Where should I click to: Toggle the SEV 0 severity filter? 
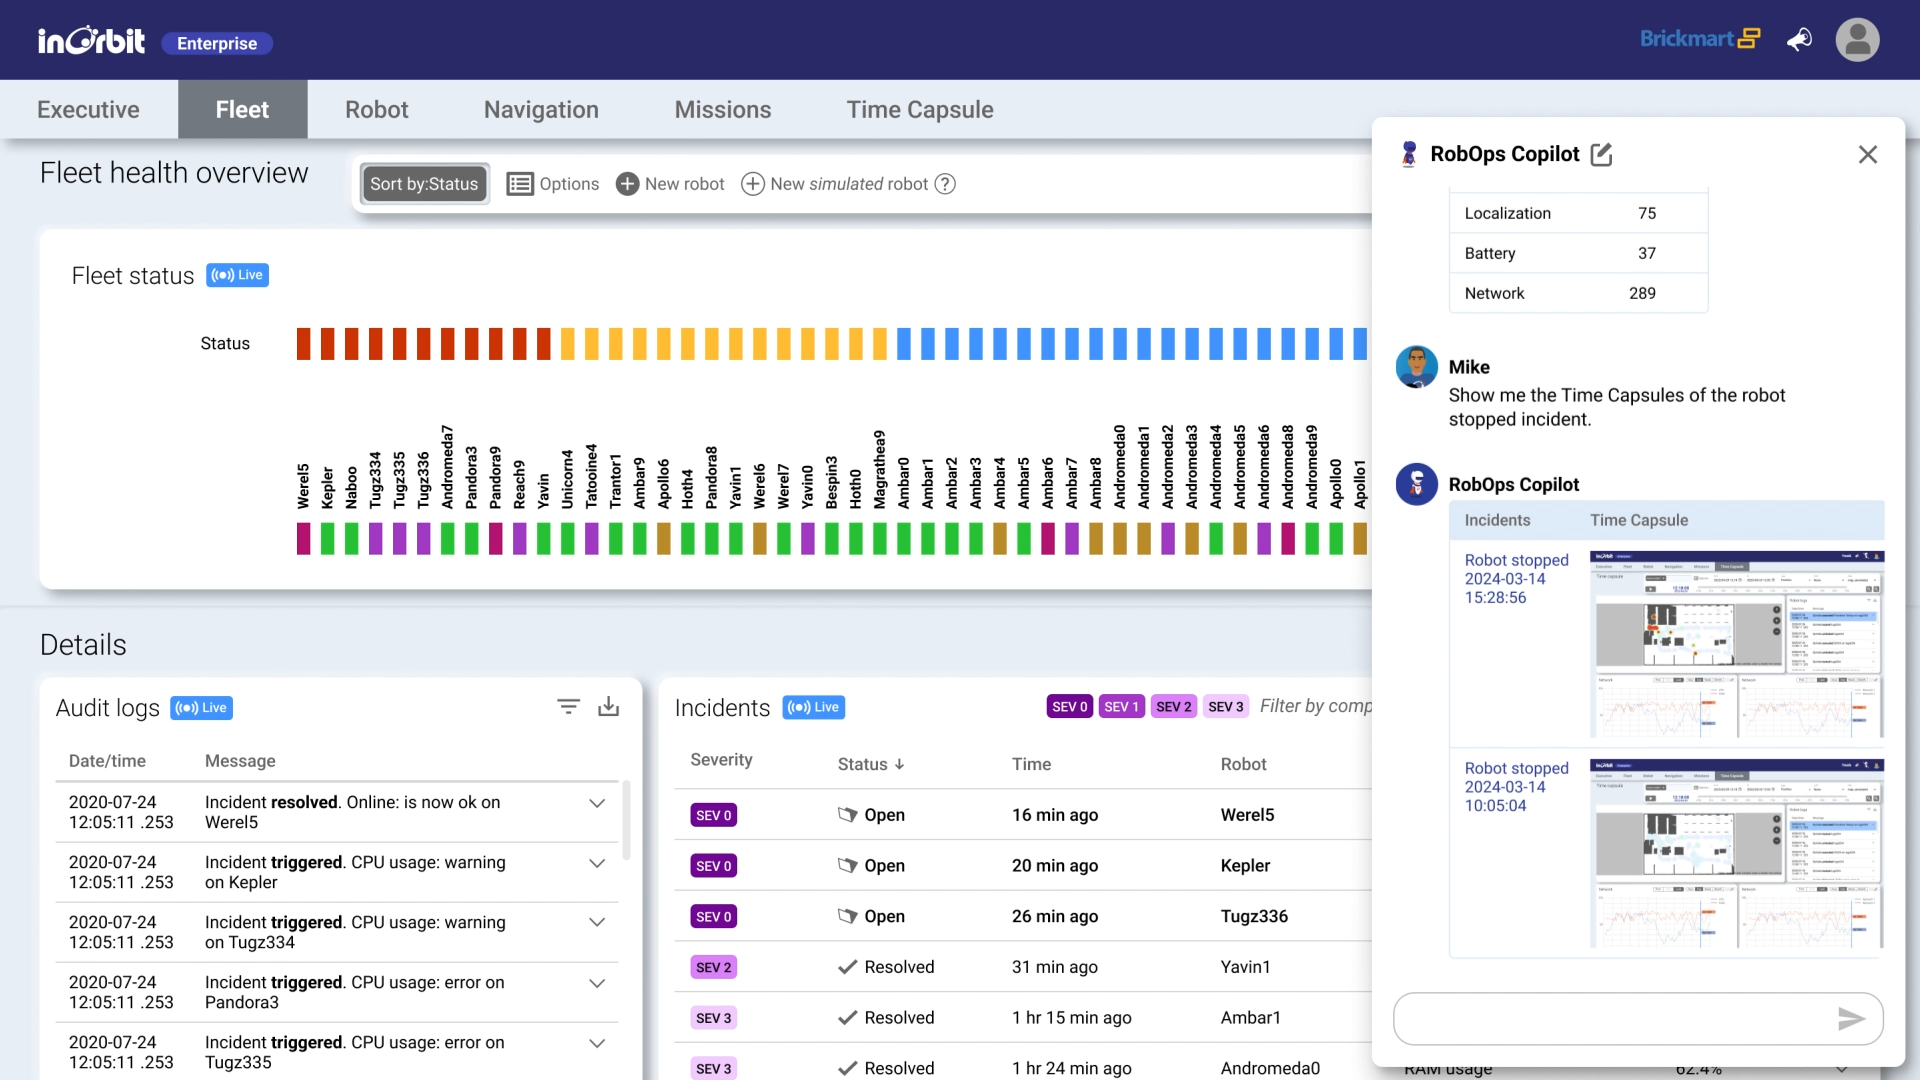[x=1069, y=707]
